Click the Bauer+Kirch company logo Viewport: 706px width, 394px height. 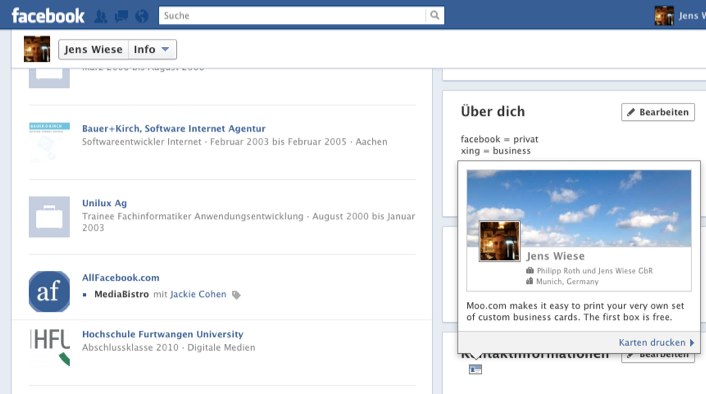(x=50, y=141)
